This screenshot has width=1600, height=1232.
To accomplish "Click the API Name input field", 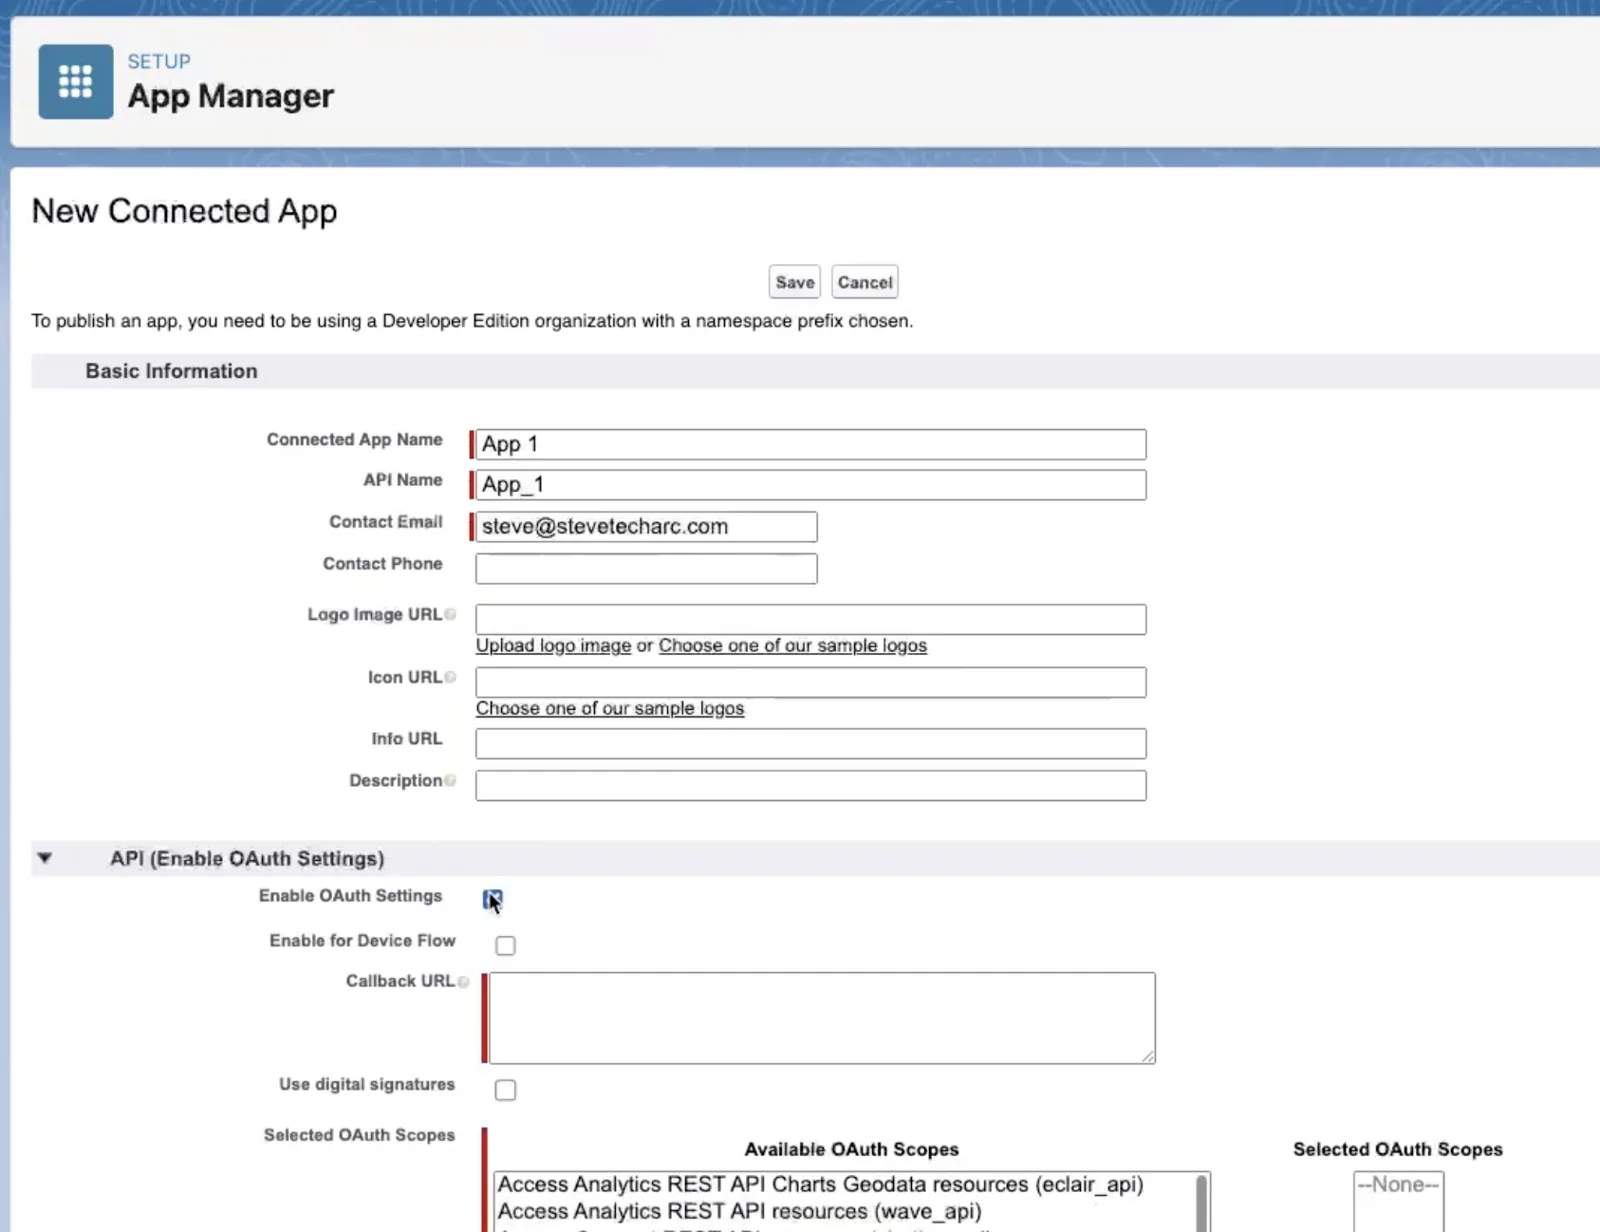I will 811,485.
